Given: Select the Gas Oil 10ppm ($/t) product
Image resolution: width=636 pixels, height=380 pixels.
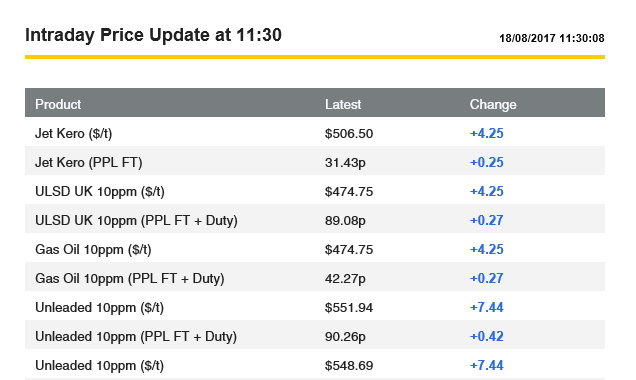Looking at the screenshot, I should click(x=93, y=249).
